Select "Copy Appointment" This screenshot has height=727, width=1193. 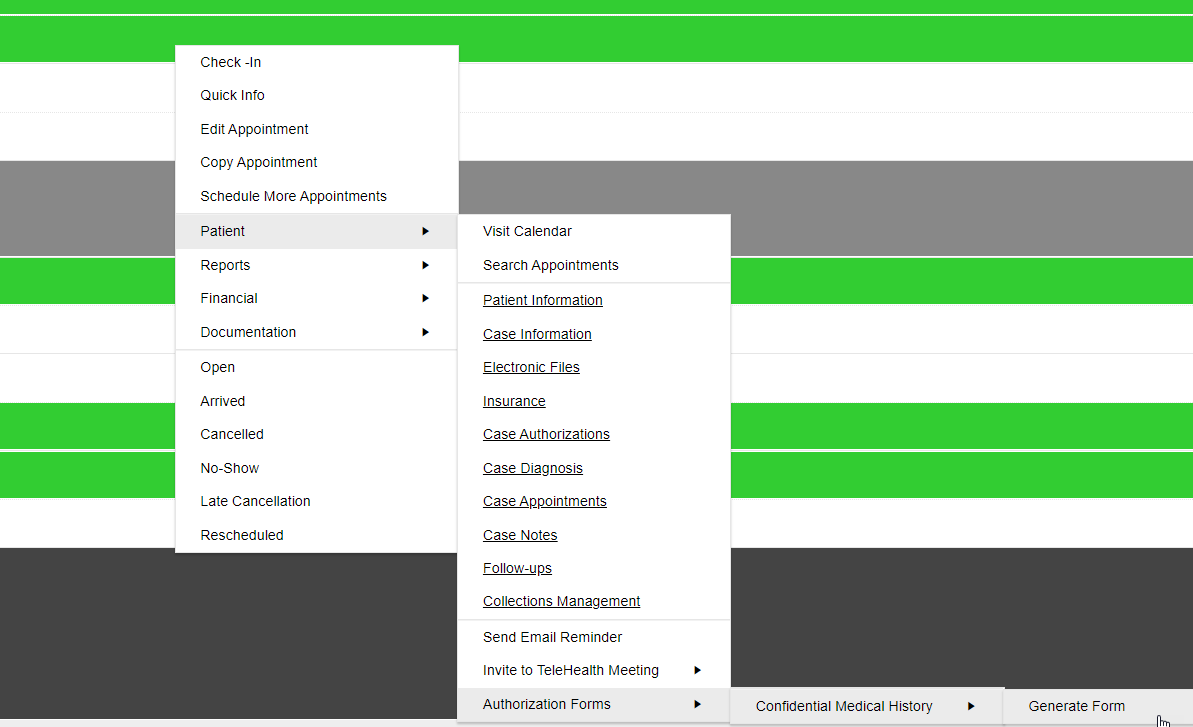[x=258, y=162]
